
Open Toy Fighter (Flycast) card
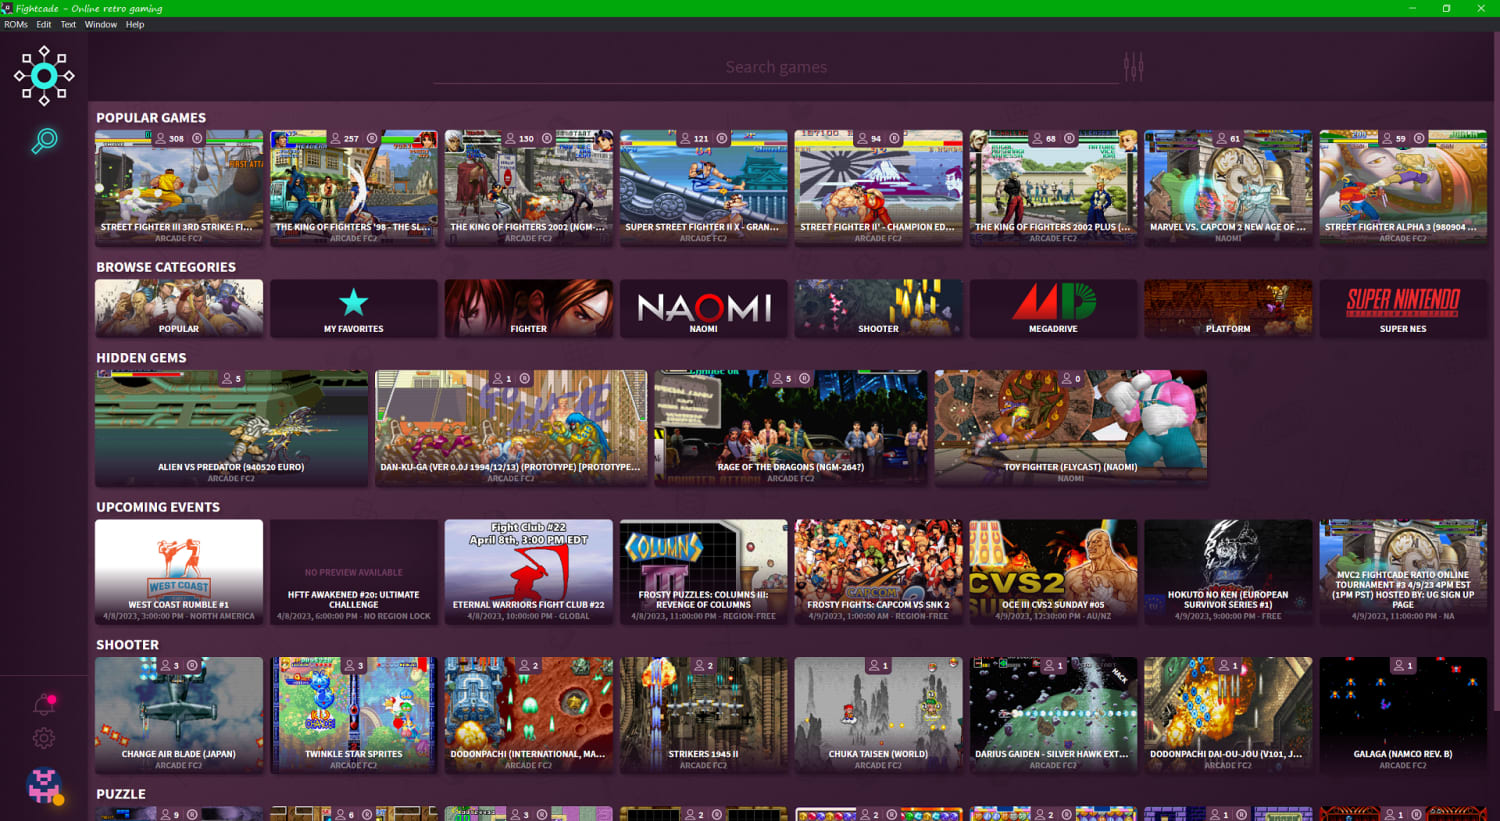1071,428
